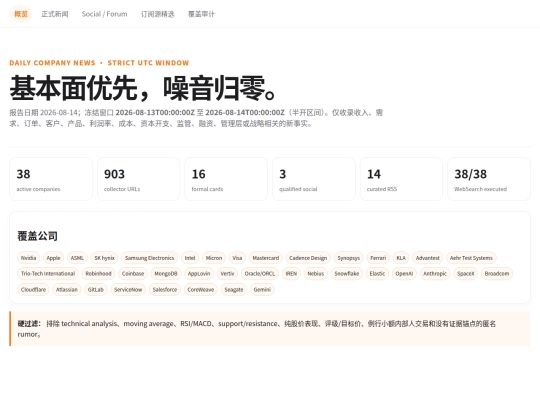Select the SK hynix chip

pyautogui.click(x=104, y=258)
